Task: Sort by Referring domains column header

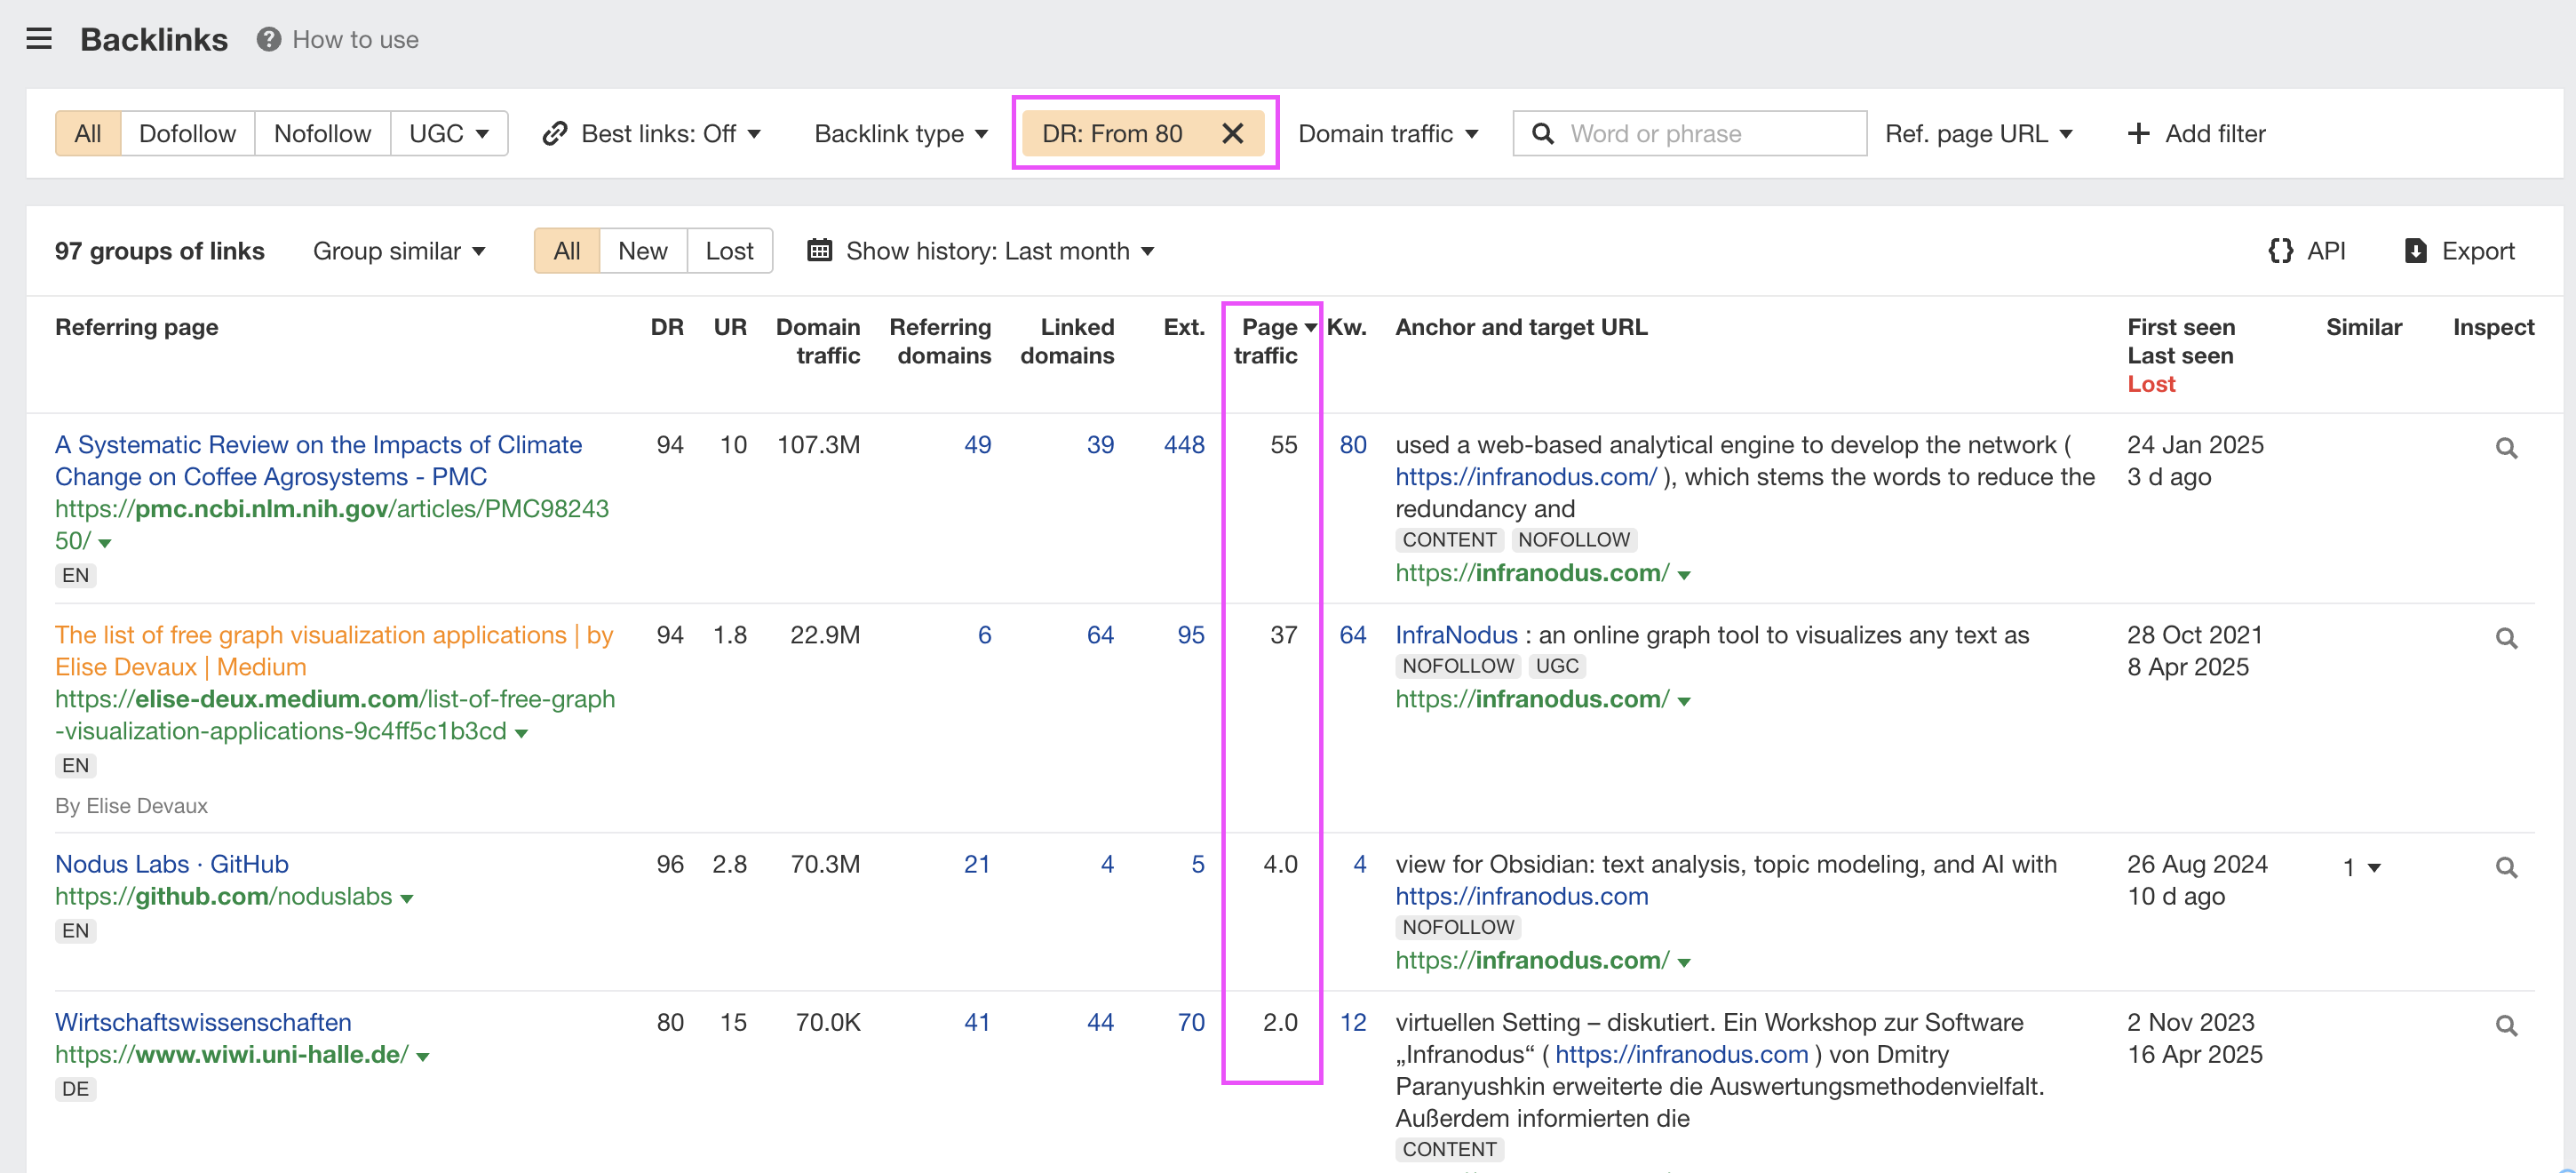Action: pyautogui.click(x=940, y=341)
